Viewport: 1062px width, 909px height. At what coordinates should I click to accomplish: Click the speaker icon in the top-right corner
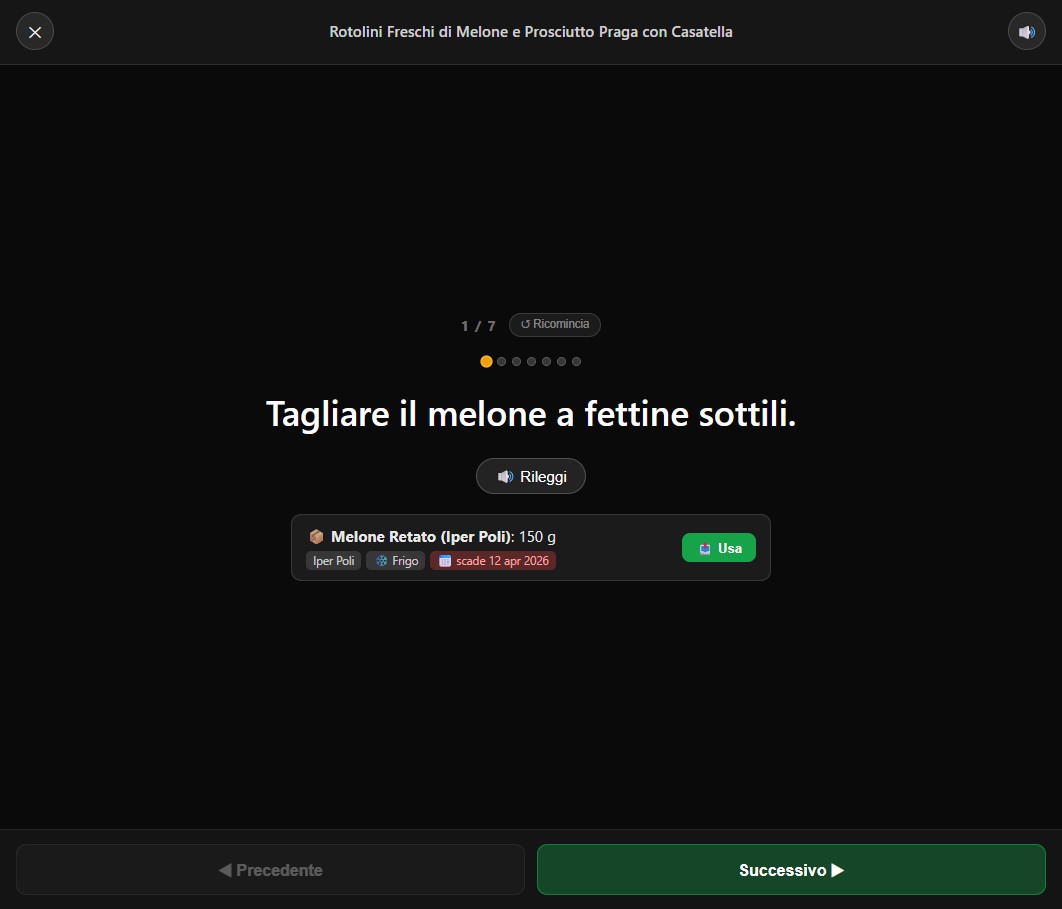(1026, 31)
